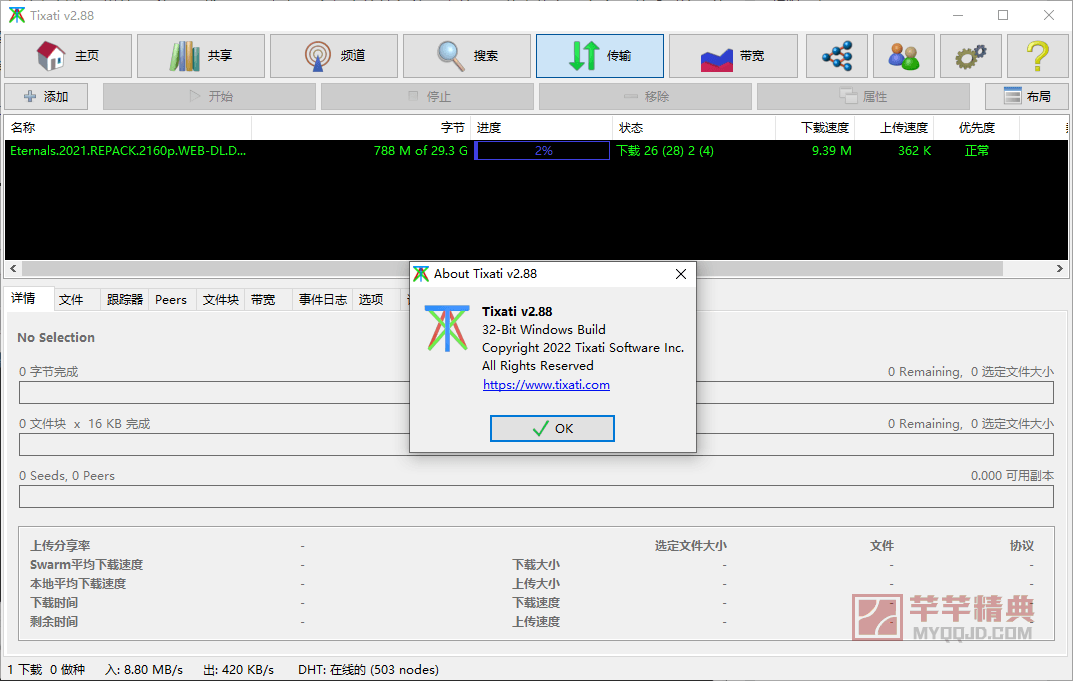Sort by the 进度 column header
This screenshot has width=1073, height=681.
[541, 128]
